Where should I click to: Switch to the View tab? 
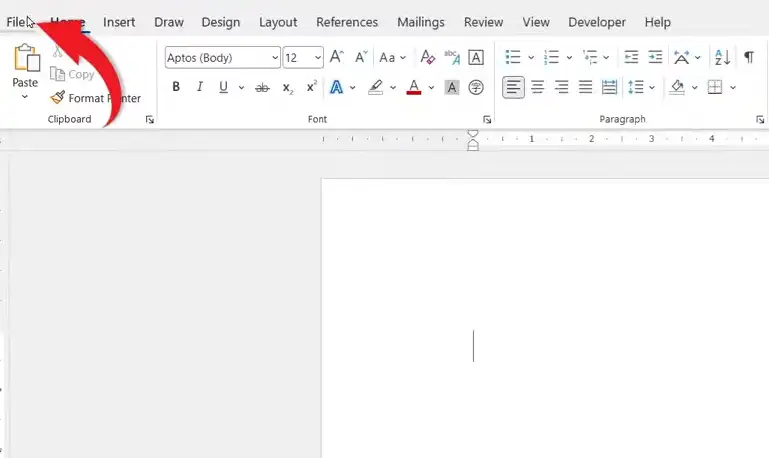tap(536, 22)
